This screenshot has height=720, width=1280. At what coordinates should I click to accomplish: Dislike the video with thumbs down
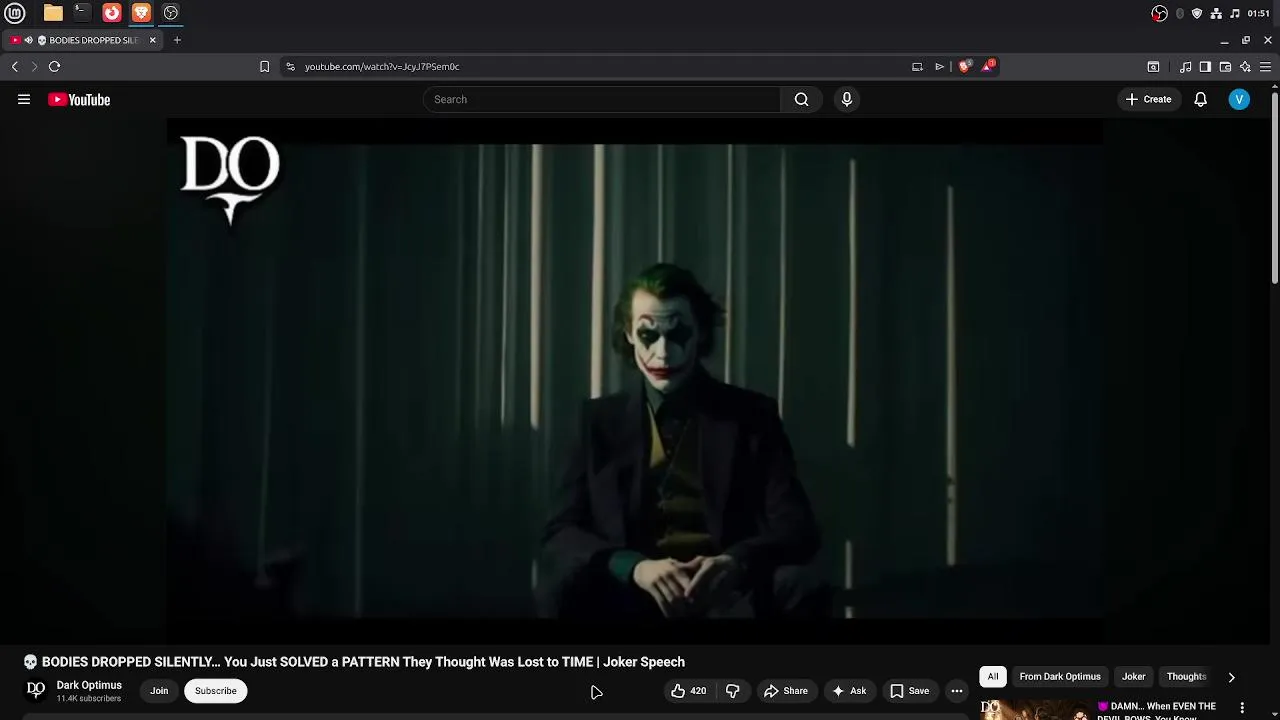(x=733, y=691)
